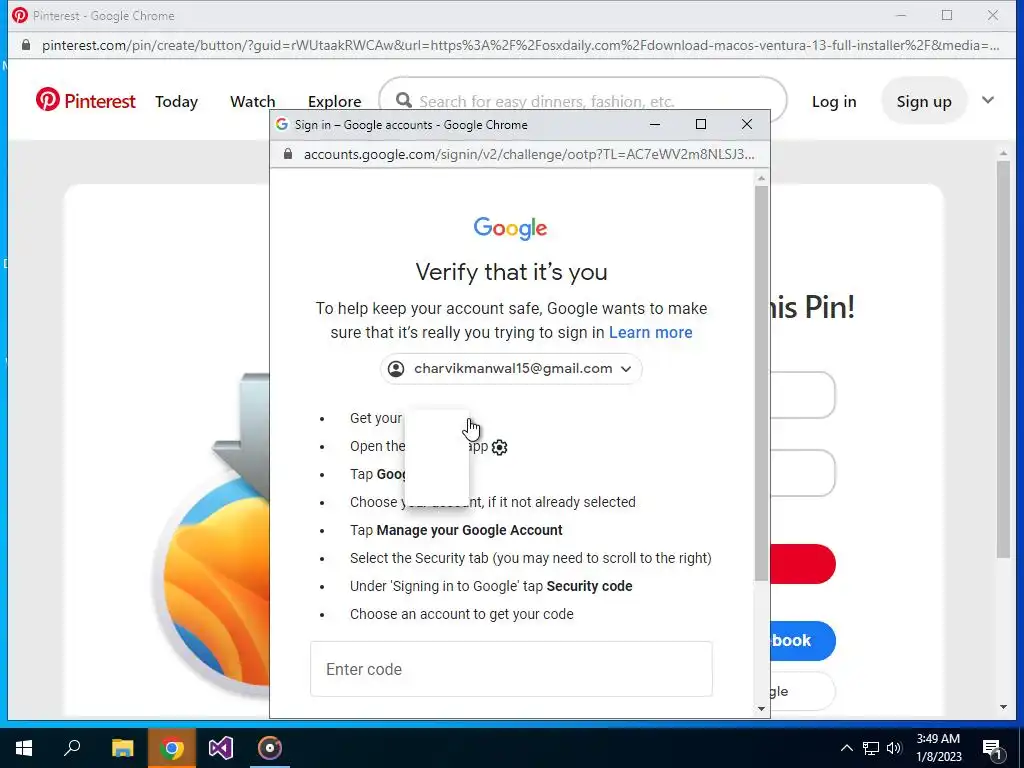Click the account avatar icon beside the email
This screenshot has height=768, width=1024.
point(396,368)
